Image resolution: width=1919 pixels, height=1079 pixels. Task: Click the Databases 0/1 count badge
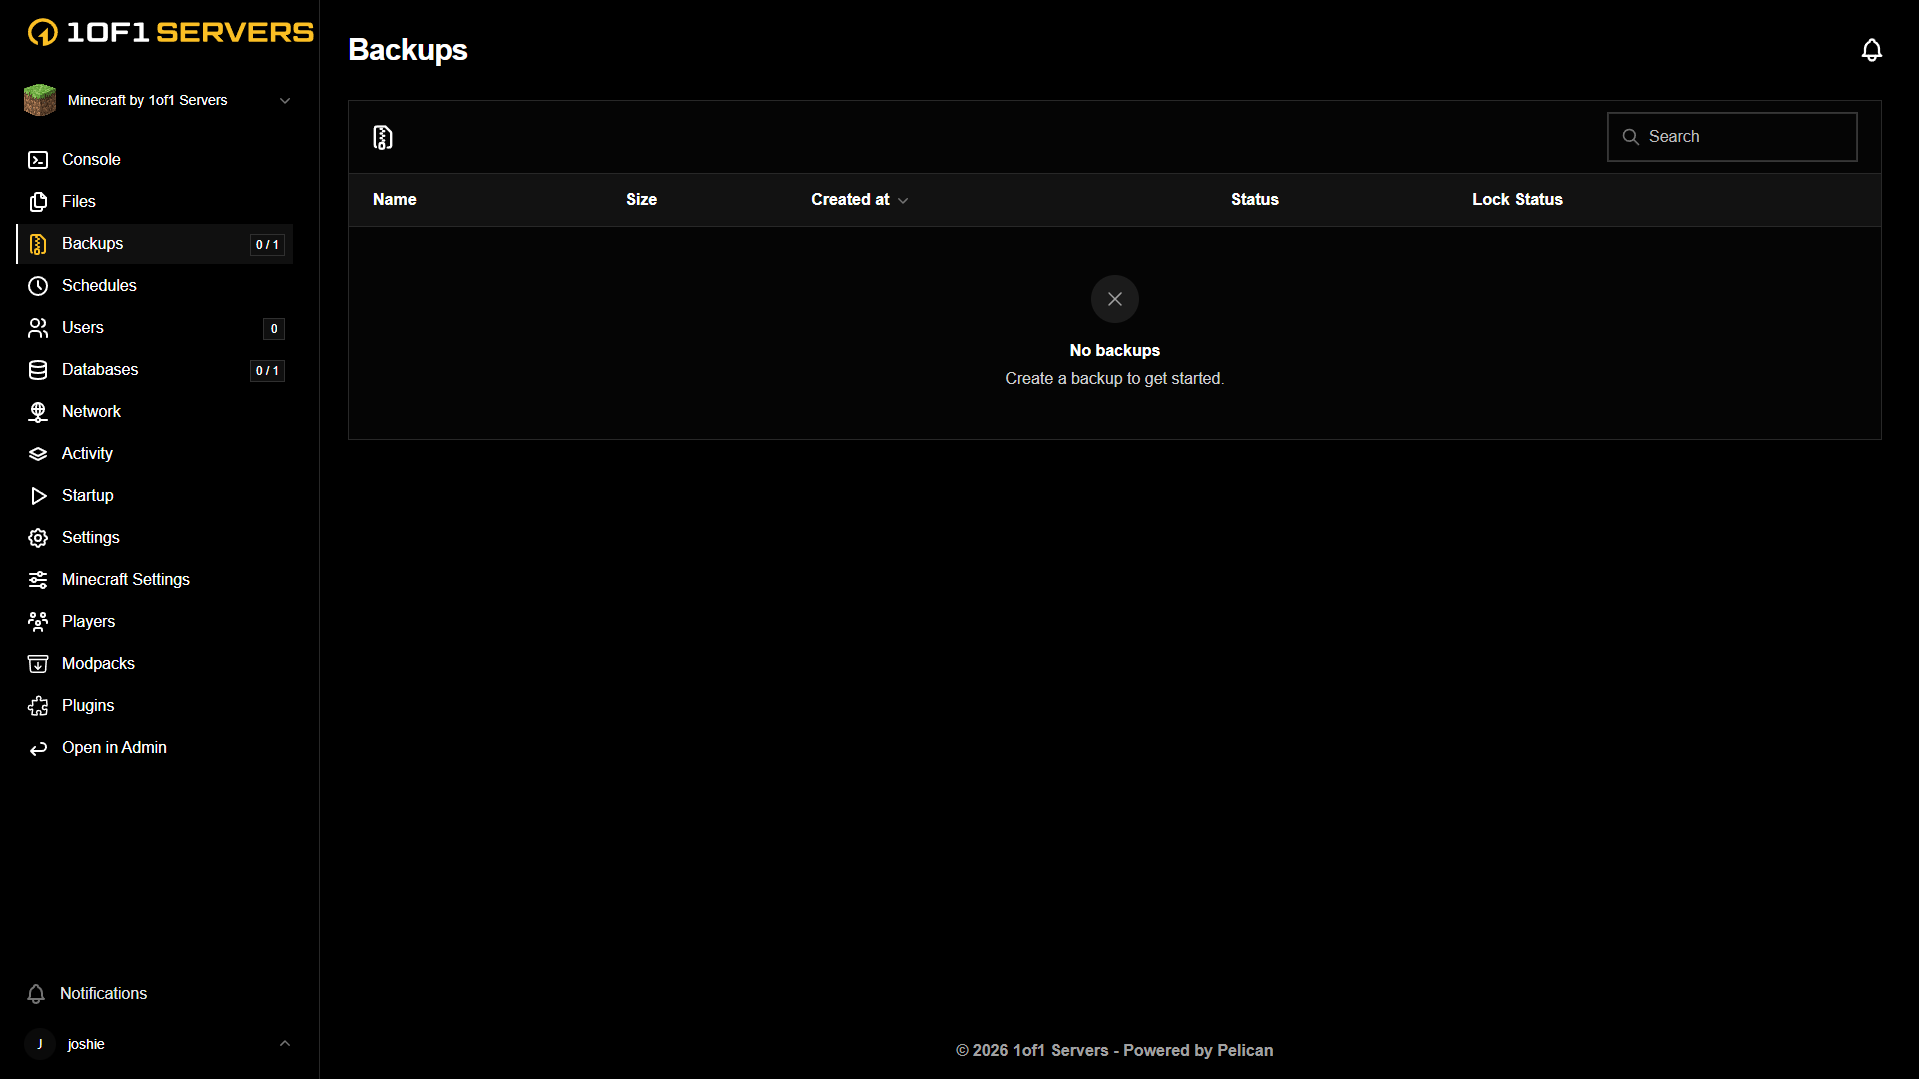pyautogui.click(x=267, y=371)
